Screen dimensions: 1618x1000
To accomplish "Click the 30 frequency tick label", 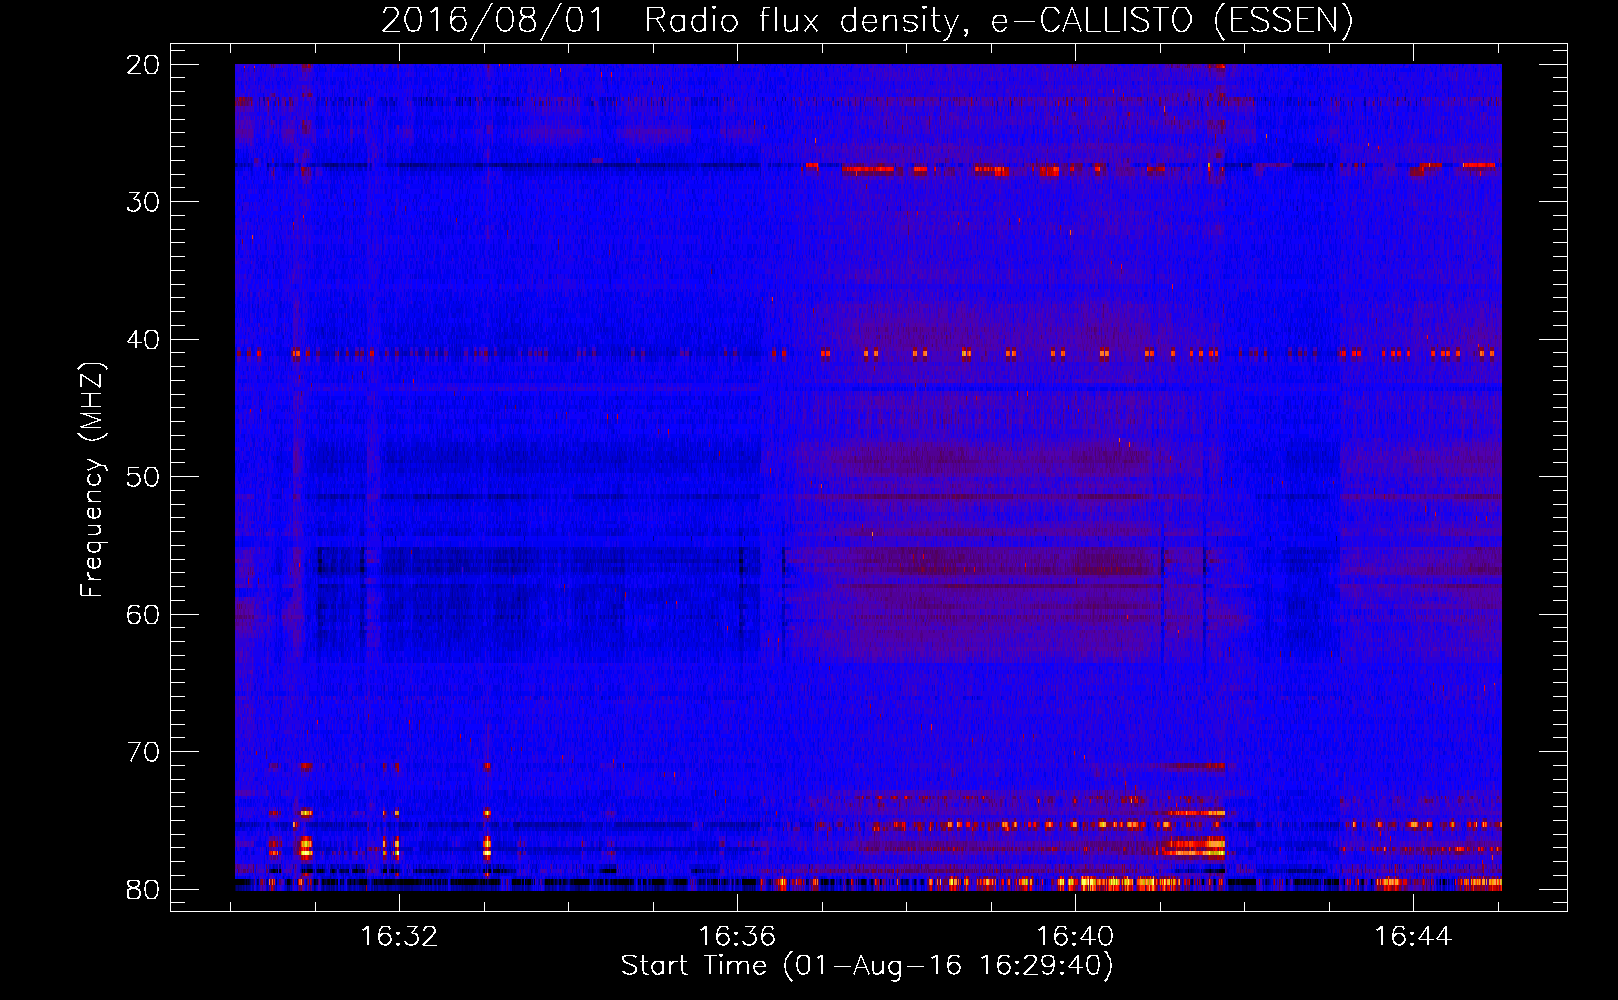I will pos(143,202).
